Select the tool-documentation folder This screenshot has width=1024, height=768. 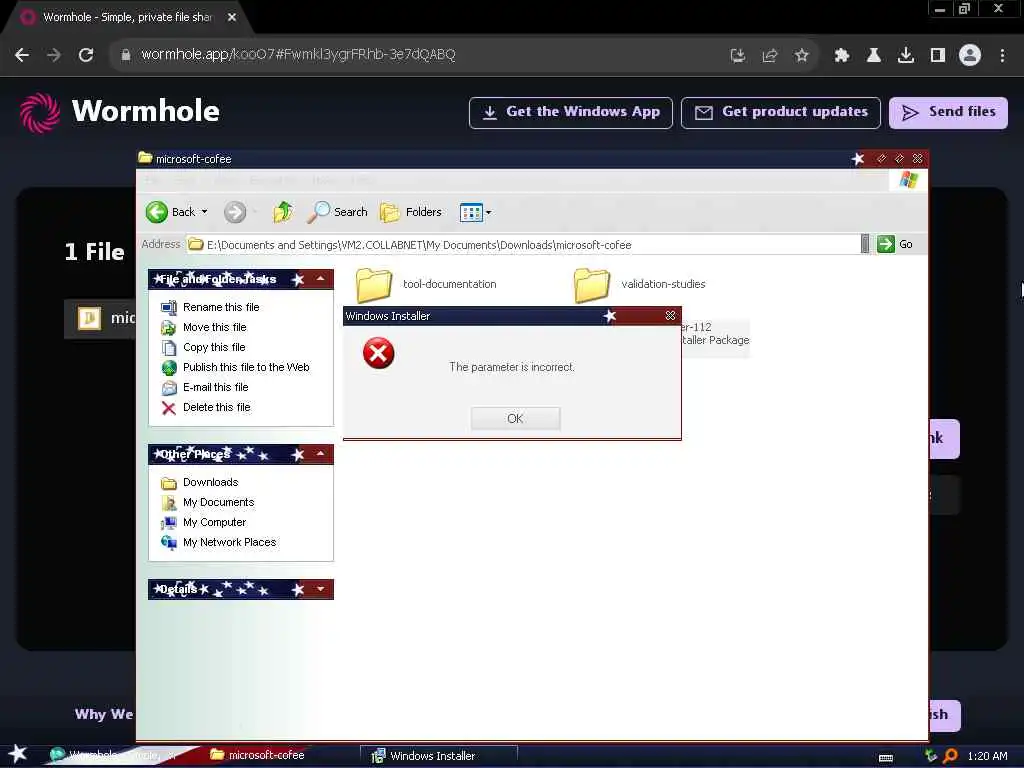click(426, 285)
